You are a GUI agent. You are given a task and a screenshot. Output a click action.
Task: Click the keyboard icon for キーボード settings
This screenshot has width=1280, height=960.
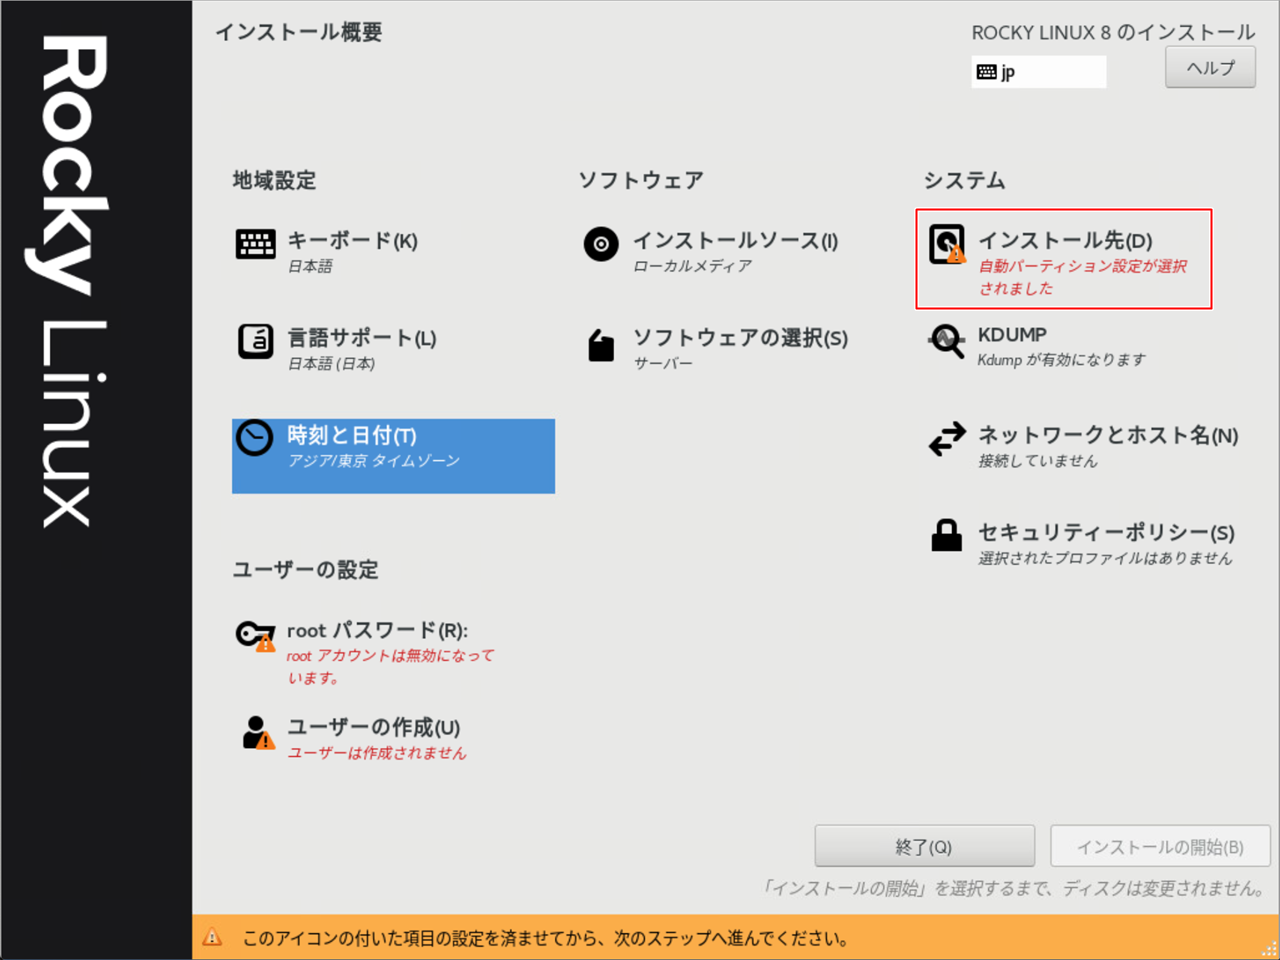pos(255,243)
